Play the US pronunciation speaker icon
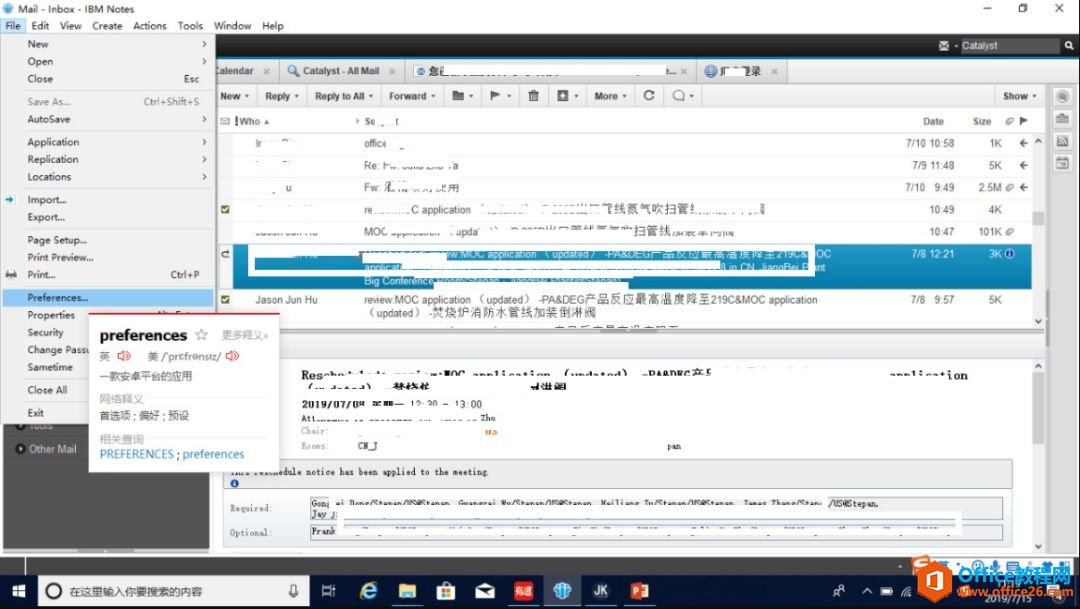The width and height of the screenshot is (1080, 609). (x=232, y=356)
